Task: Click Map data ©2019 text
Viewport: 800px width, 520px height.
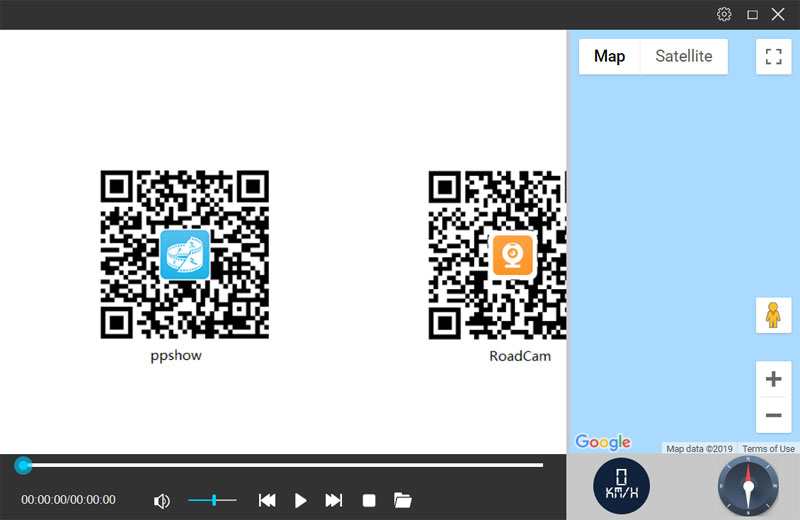Action: (x=699, y=449)
